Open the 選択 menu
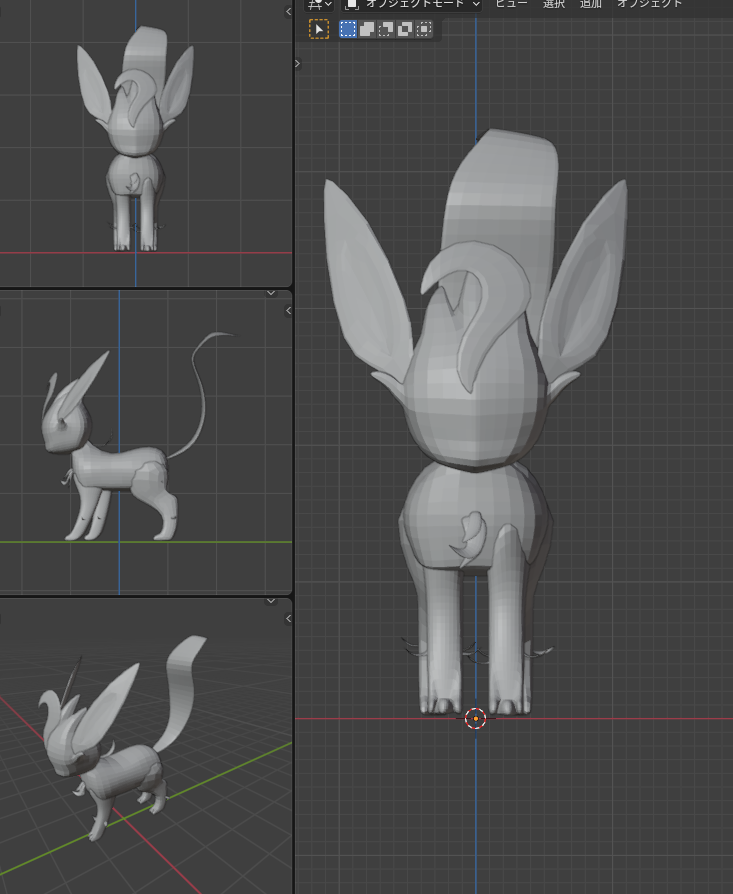 (x=554, y=4)
